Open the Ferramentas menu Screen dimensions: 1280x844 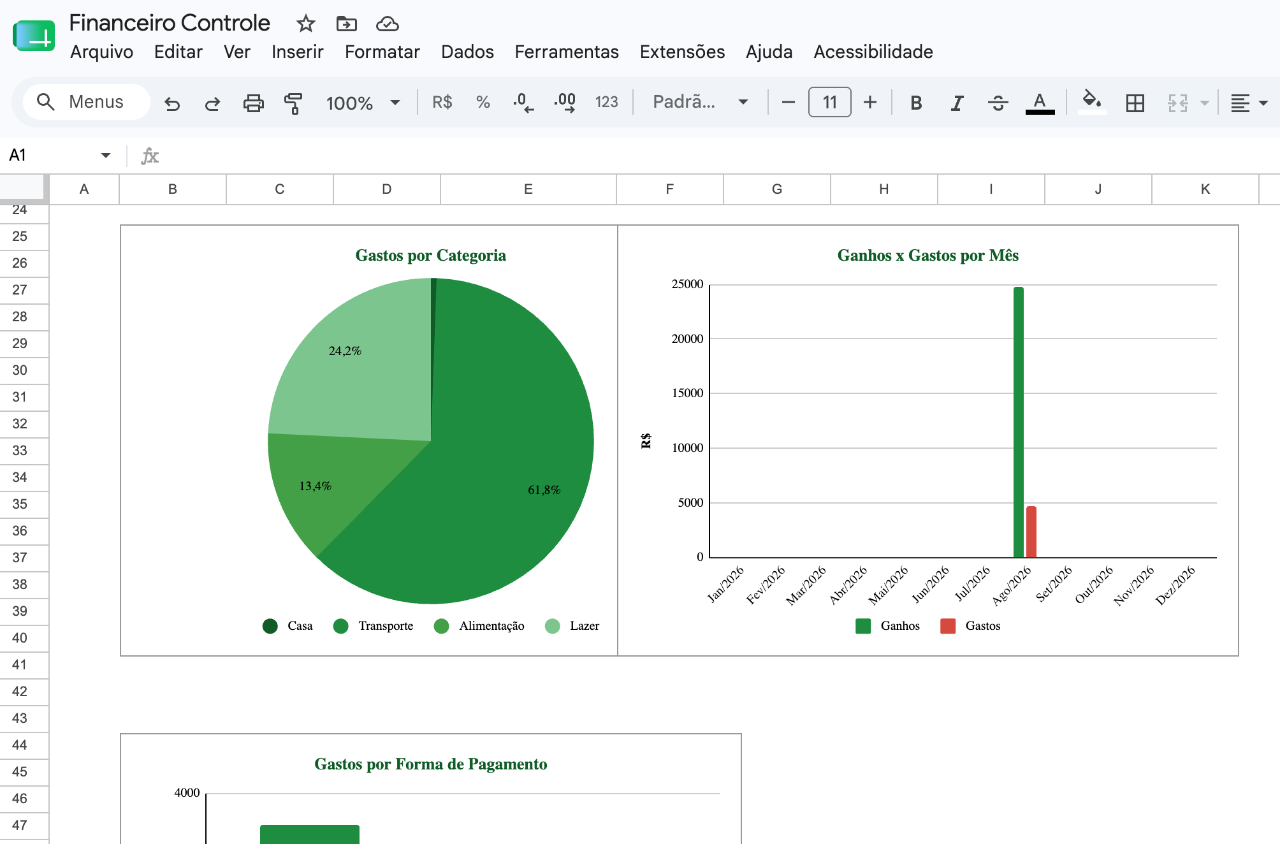tap(567, 52)
